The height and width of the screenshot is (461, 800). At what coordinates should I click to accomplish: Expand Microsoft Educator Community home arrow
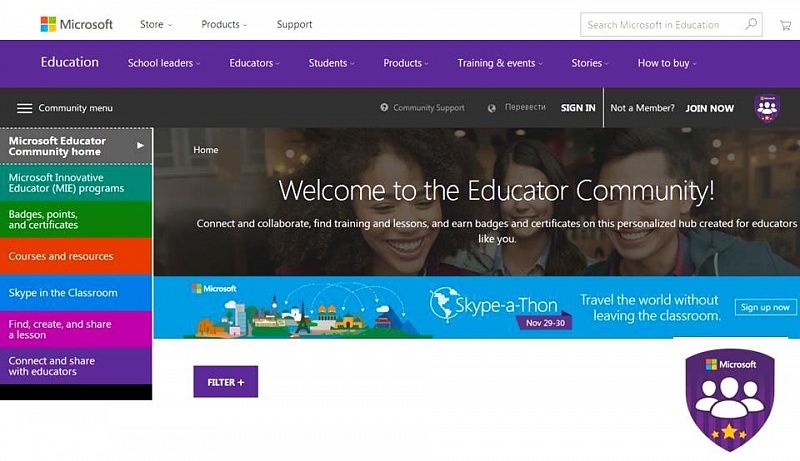click(x=140, y=146)
